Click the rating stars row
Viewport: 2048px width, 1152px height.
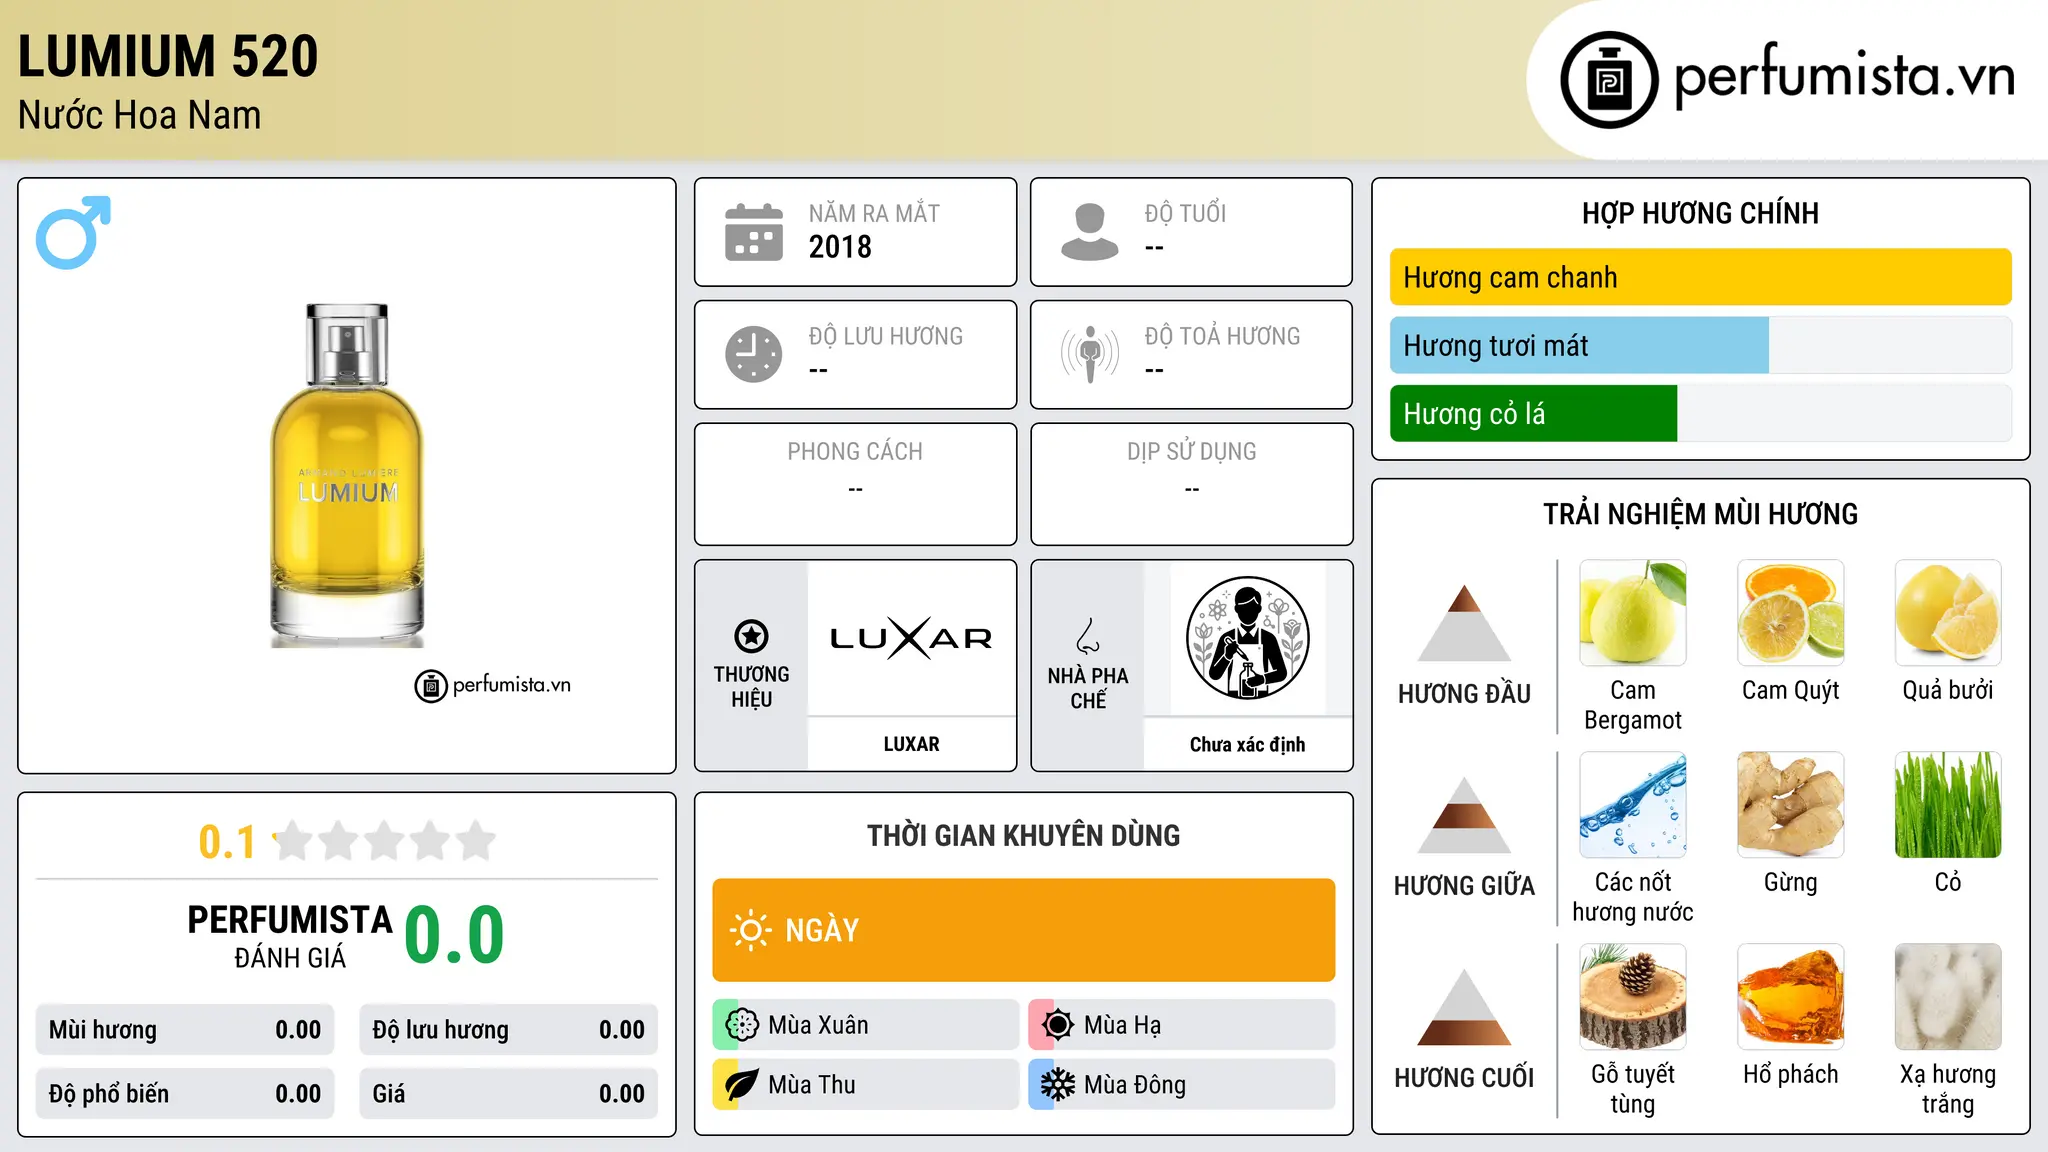click(384, 841)
